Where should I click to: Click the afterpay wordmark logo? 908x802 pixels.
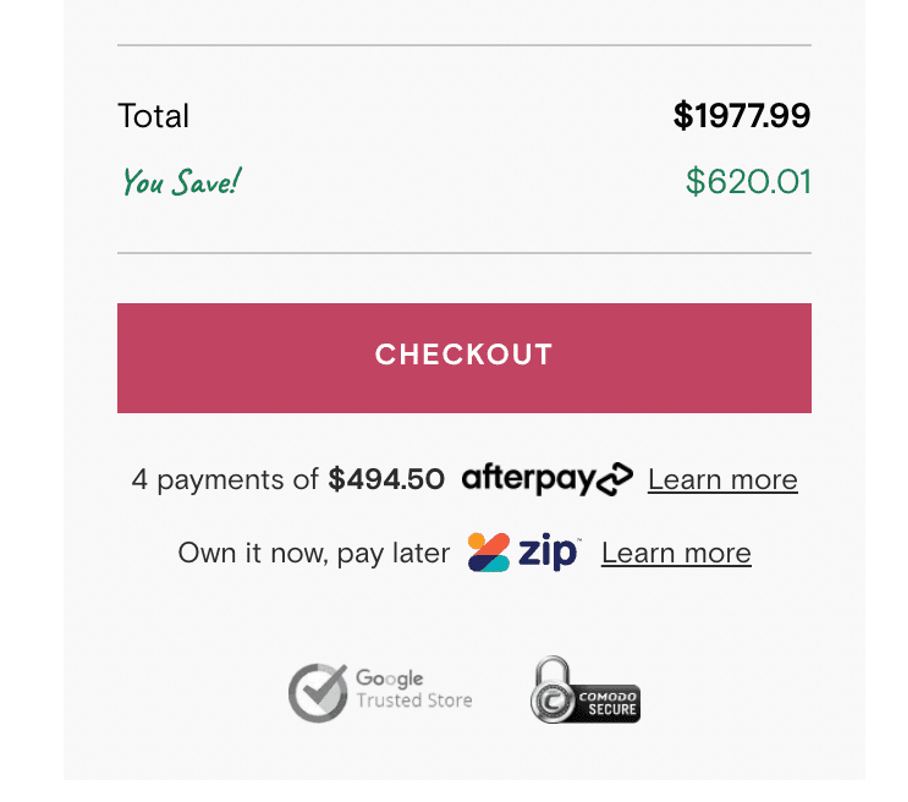coord(528,478)
